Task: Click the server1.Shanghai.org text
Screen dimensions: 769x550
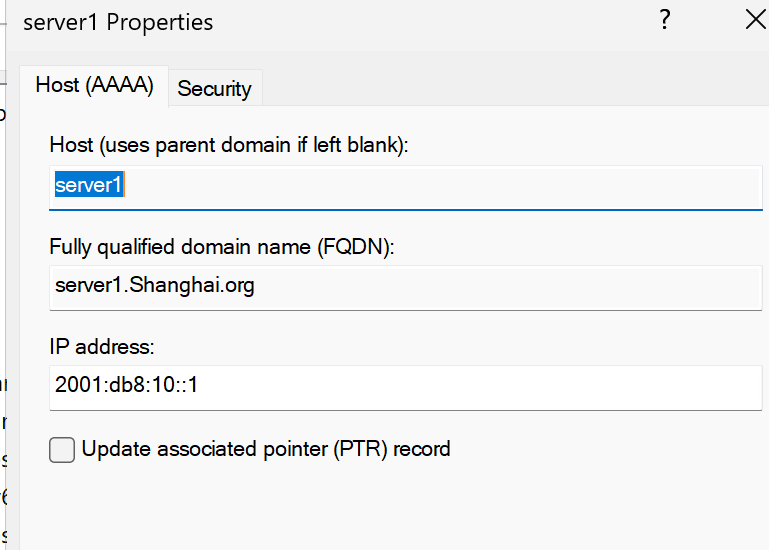Action: pyautogui.click(x=154, y=286)
